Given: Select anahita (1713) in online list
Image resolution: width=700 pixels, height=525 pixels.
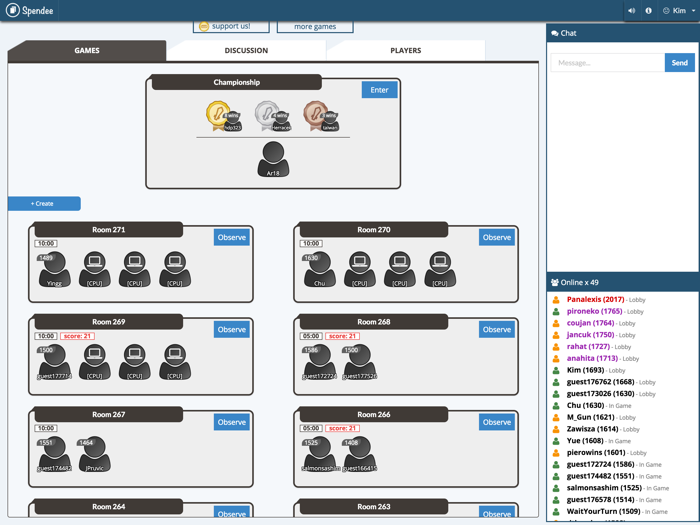Looking at the screenshot, I should [592, 358].
